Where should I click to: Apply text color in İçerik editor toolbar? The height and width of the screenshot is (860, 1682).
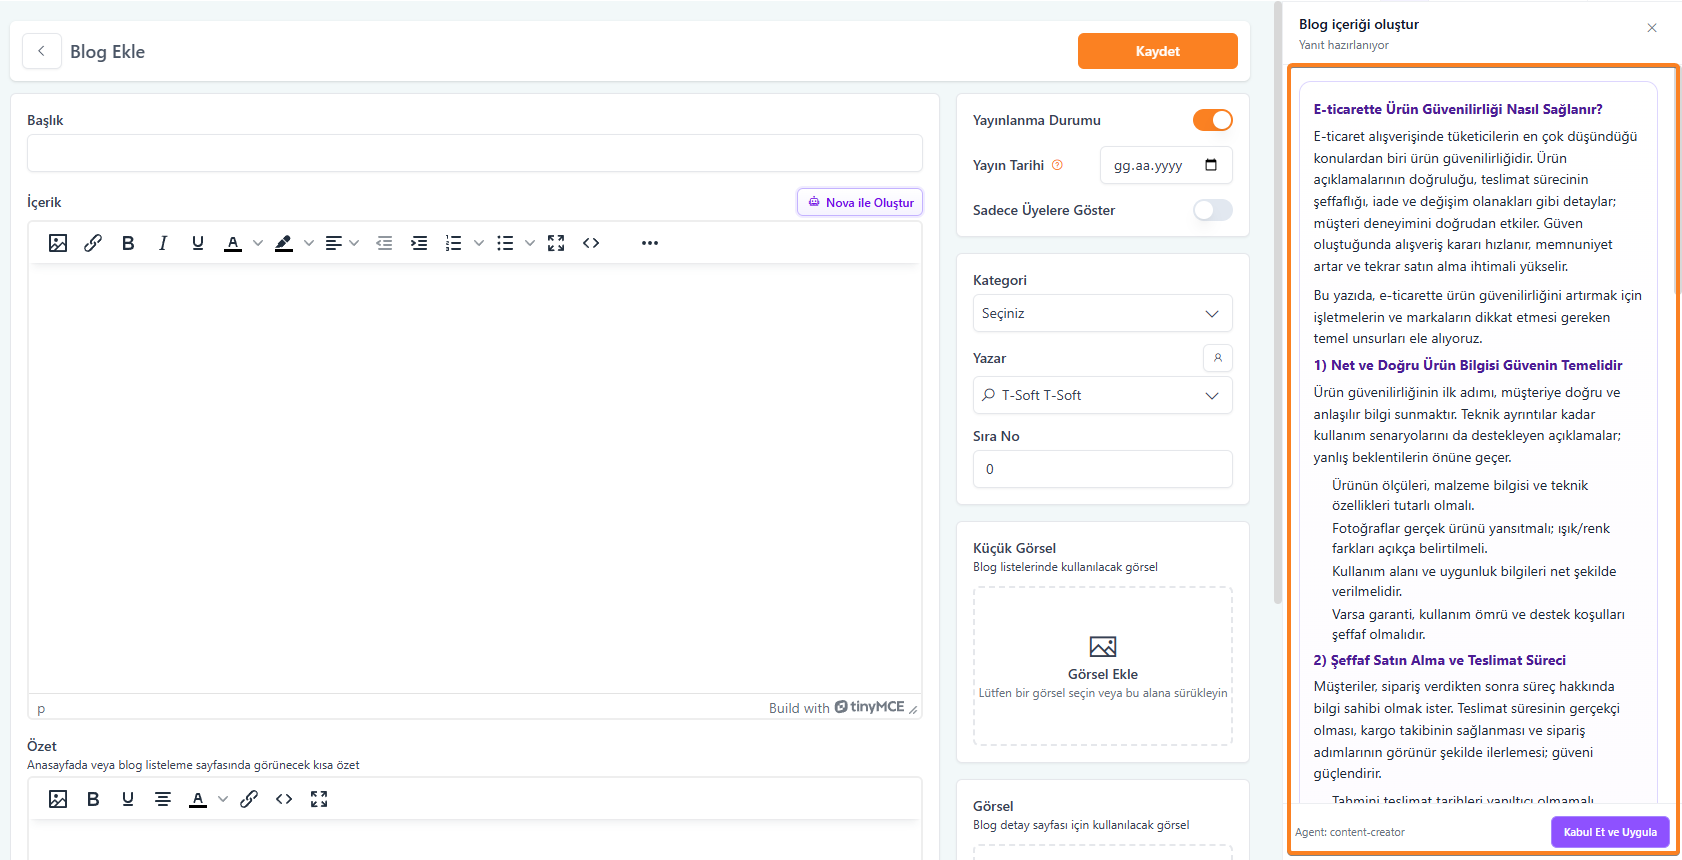coord(233,243)
